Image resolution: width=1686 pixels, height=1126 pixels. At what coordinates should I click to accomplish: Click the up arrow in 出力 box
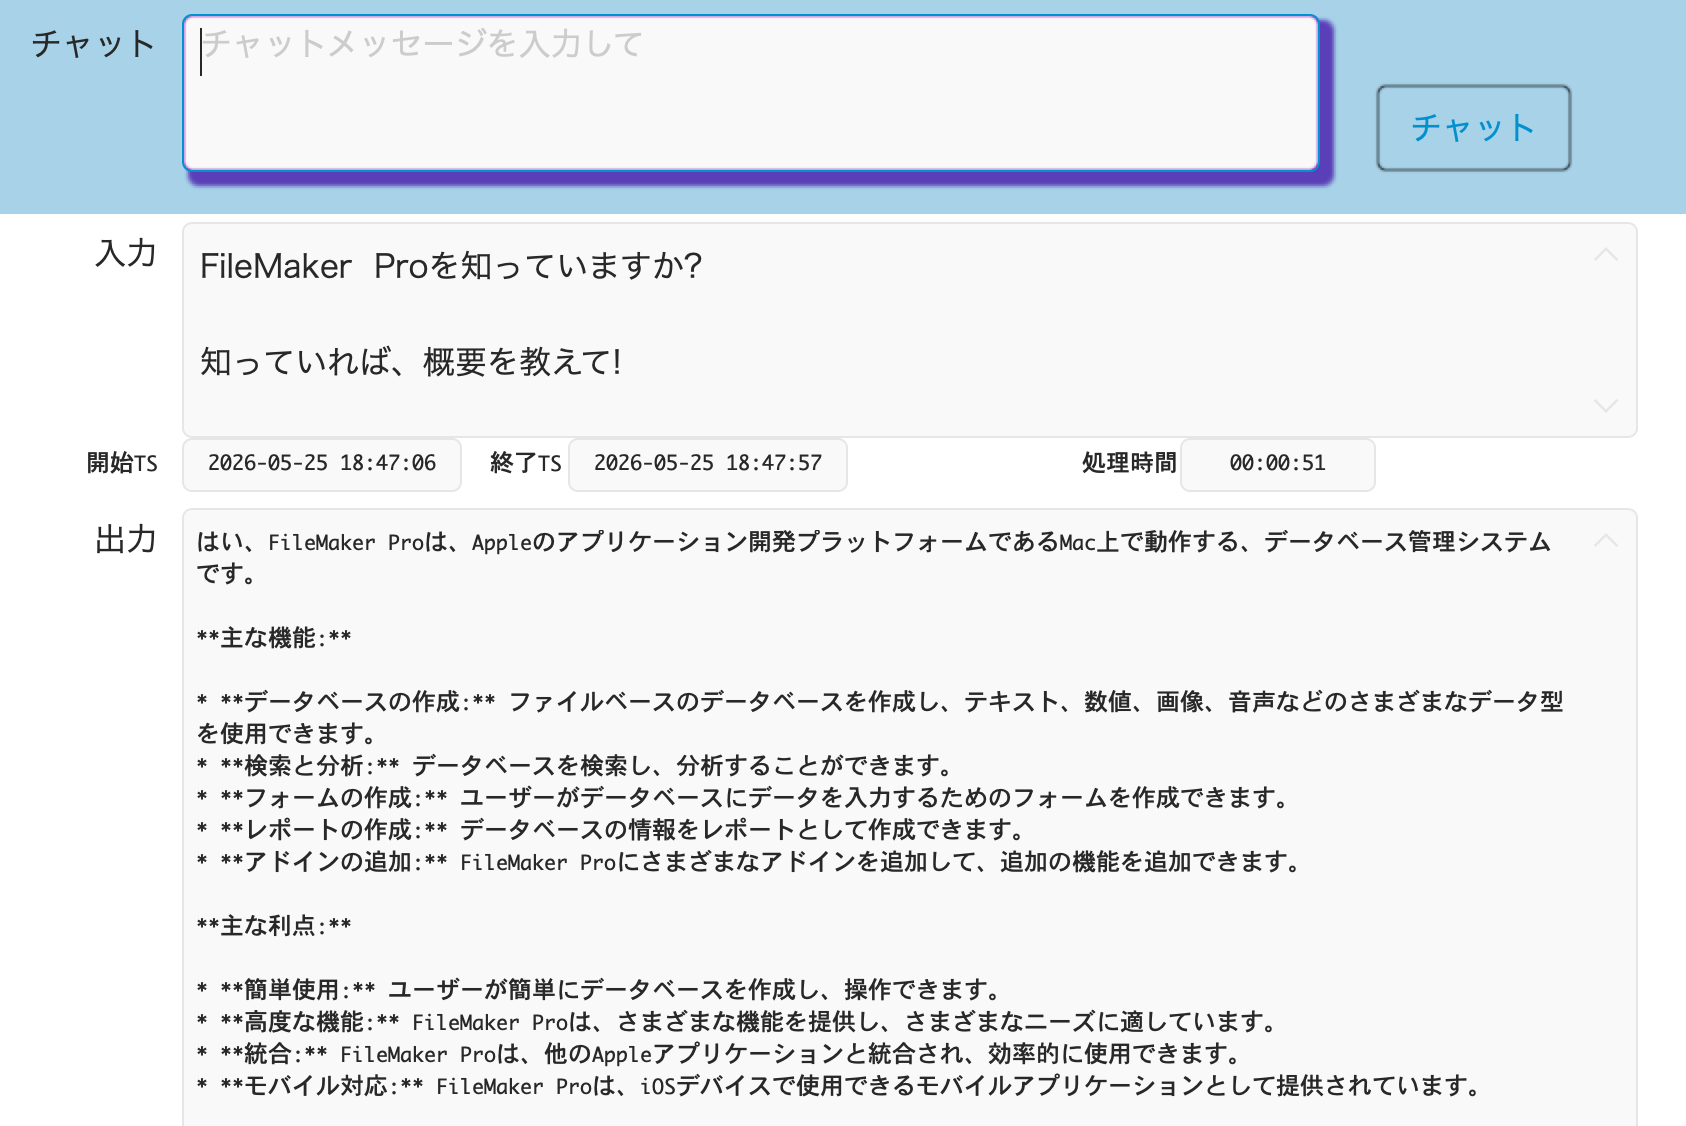[x=1605, y=540]
